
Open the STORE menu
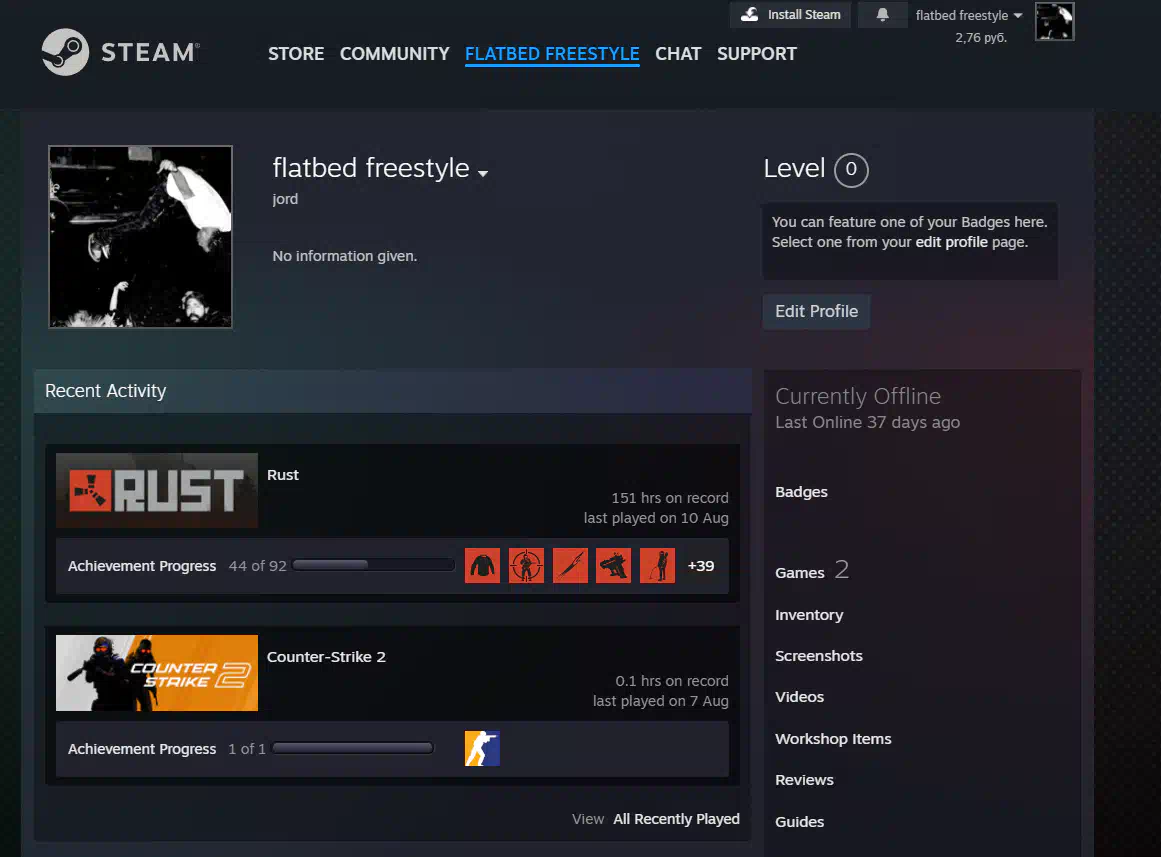click(296, 54)
